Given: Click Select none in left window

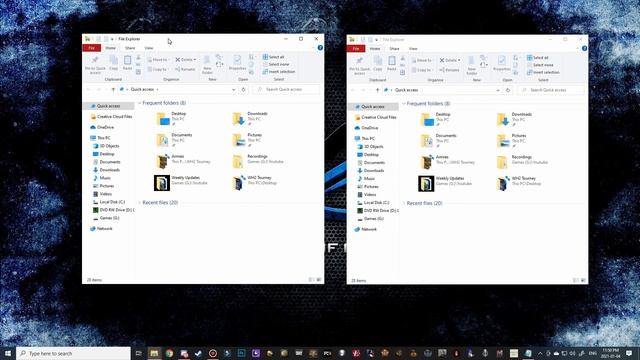Looking at the screenshot, I should point(276,64).
